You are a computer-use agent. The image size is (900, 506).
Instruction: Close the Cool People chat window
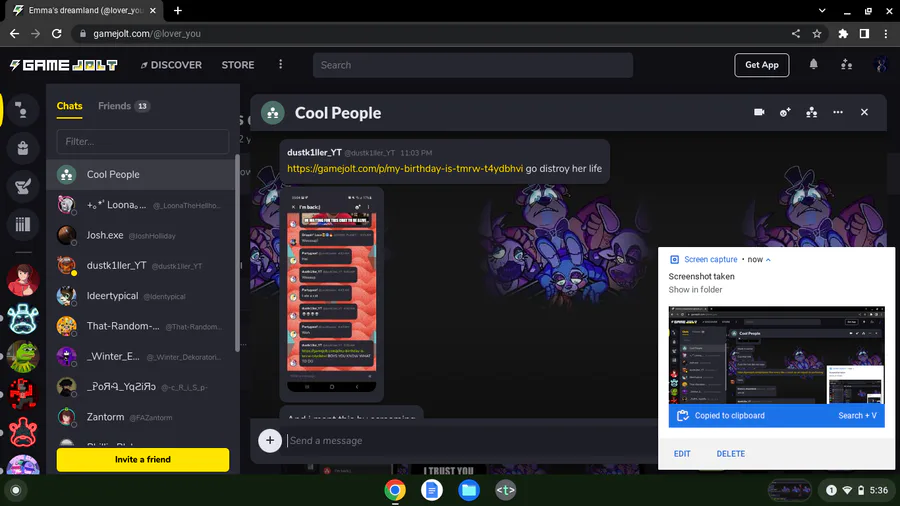pos(864,112)
